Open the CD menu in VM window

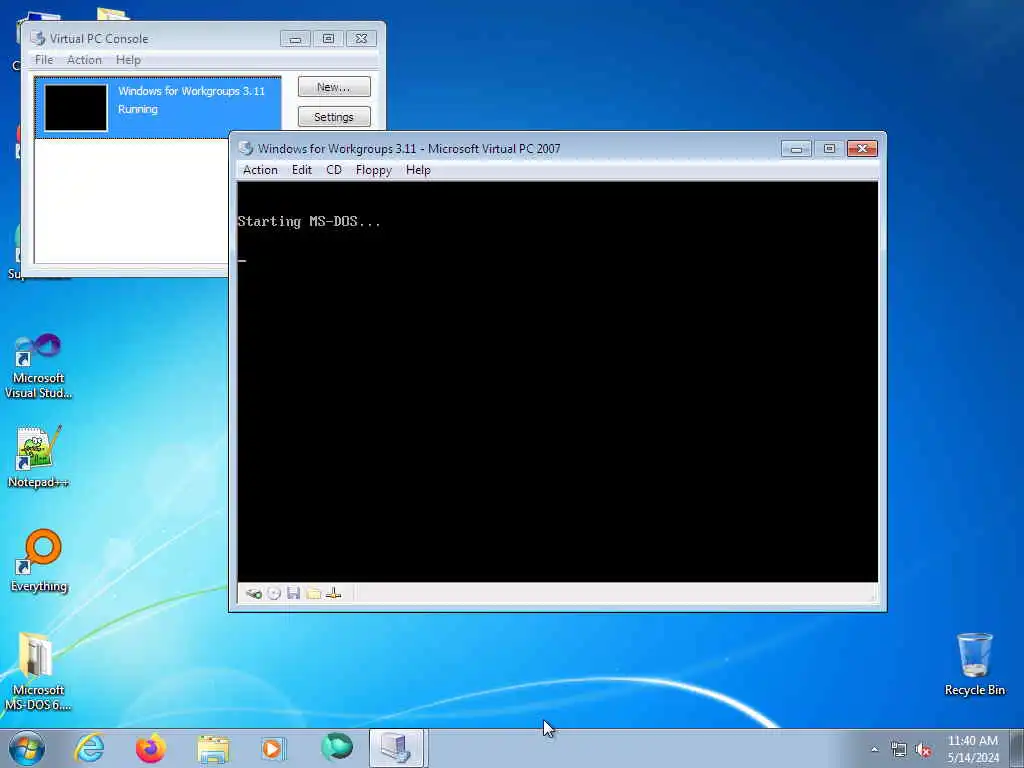click(334, 170)
